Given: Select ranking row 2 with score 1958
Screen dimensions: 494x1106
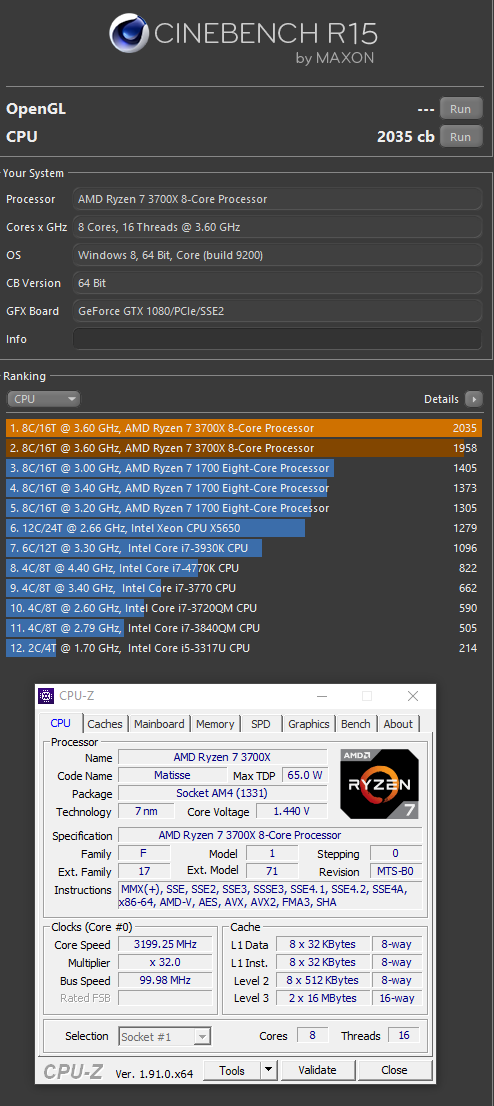Looking at the screenshot, I should pyautogui.click(x=244, y=448).
